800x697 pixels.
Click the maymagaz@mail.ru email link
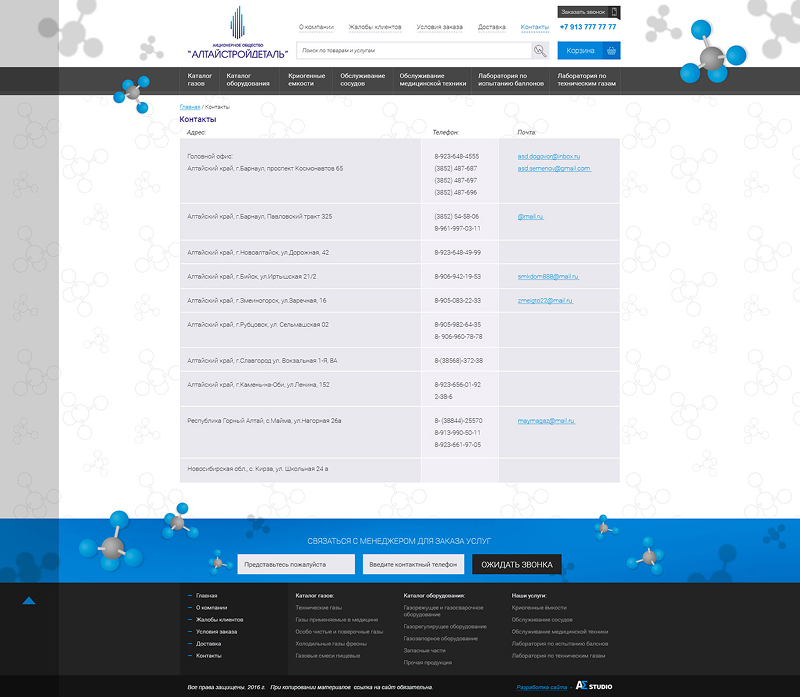tap(546, 421)
